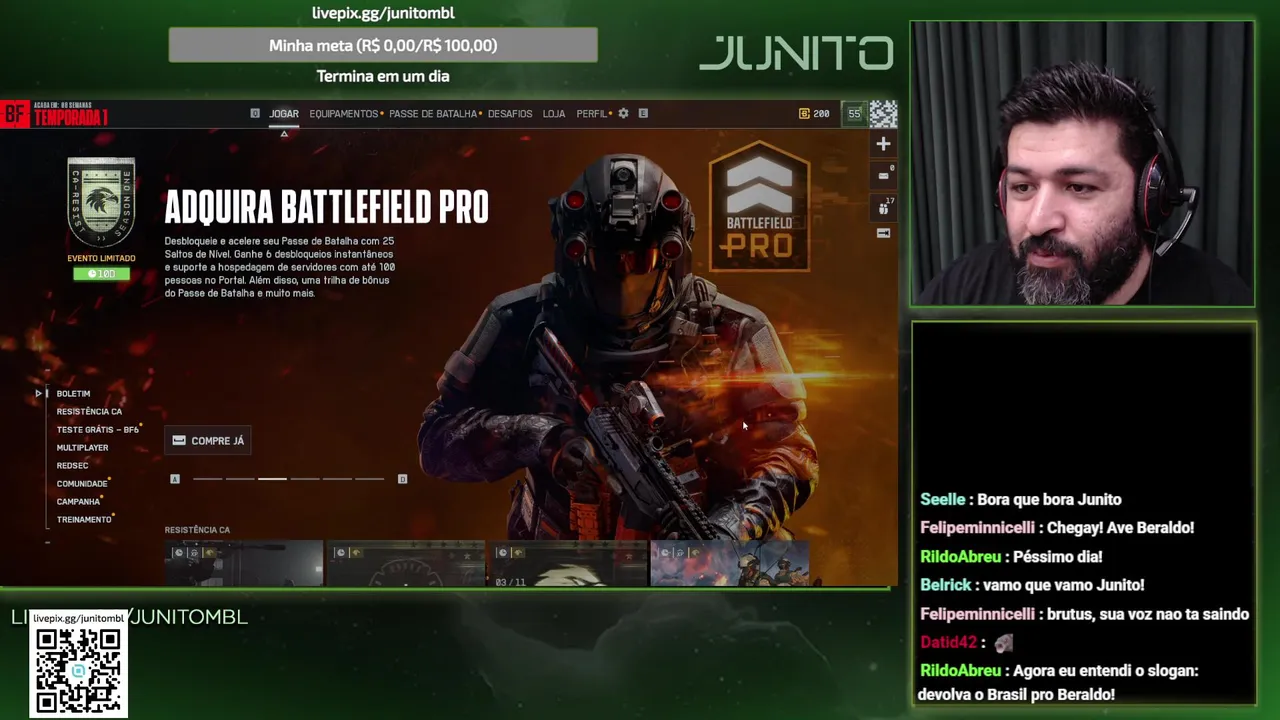
Task: Click the ADQUIRA BATTLEFIELD PRO headline
Action: click(327, 207)
